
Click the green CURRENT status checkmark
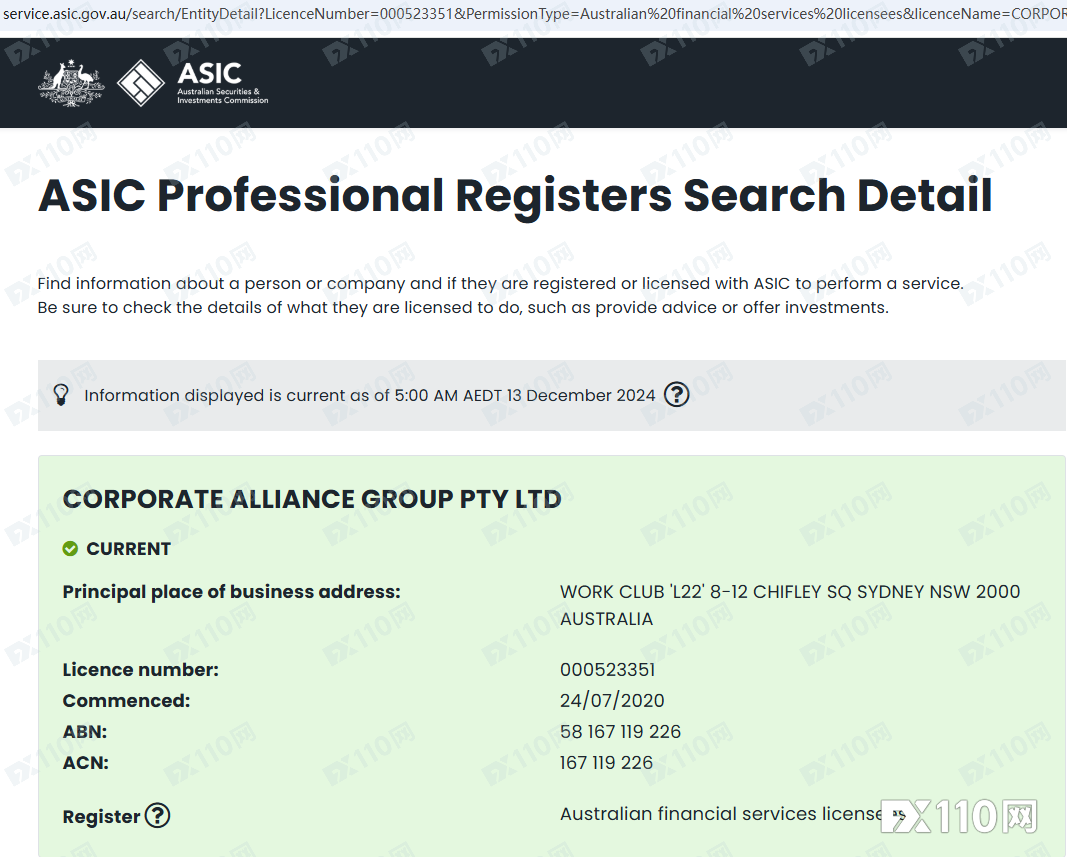pyautogui.click(x=70, y=549)
